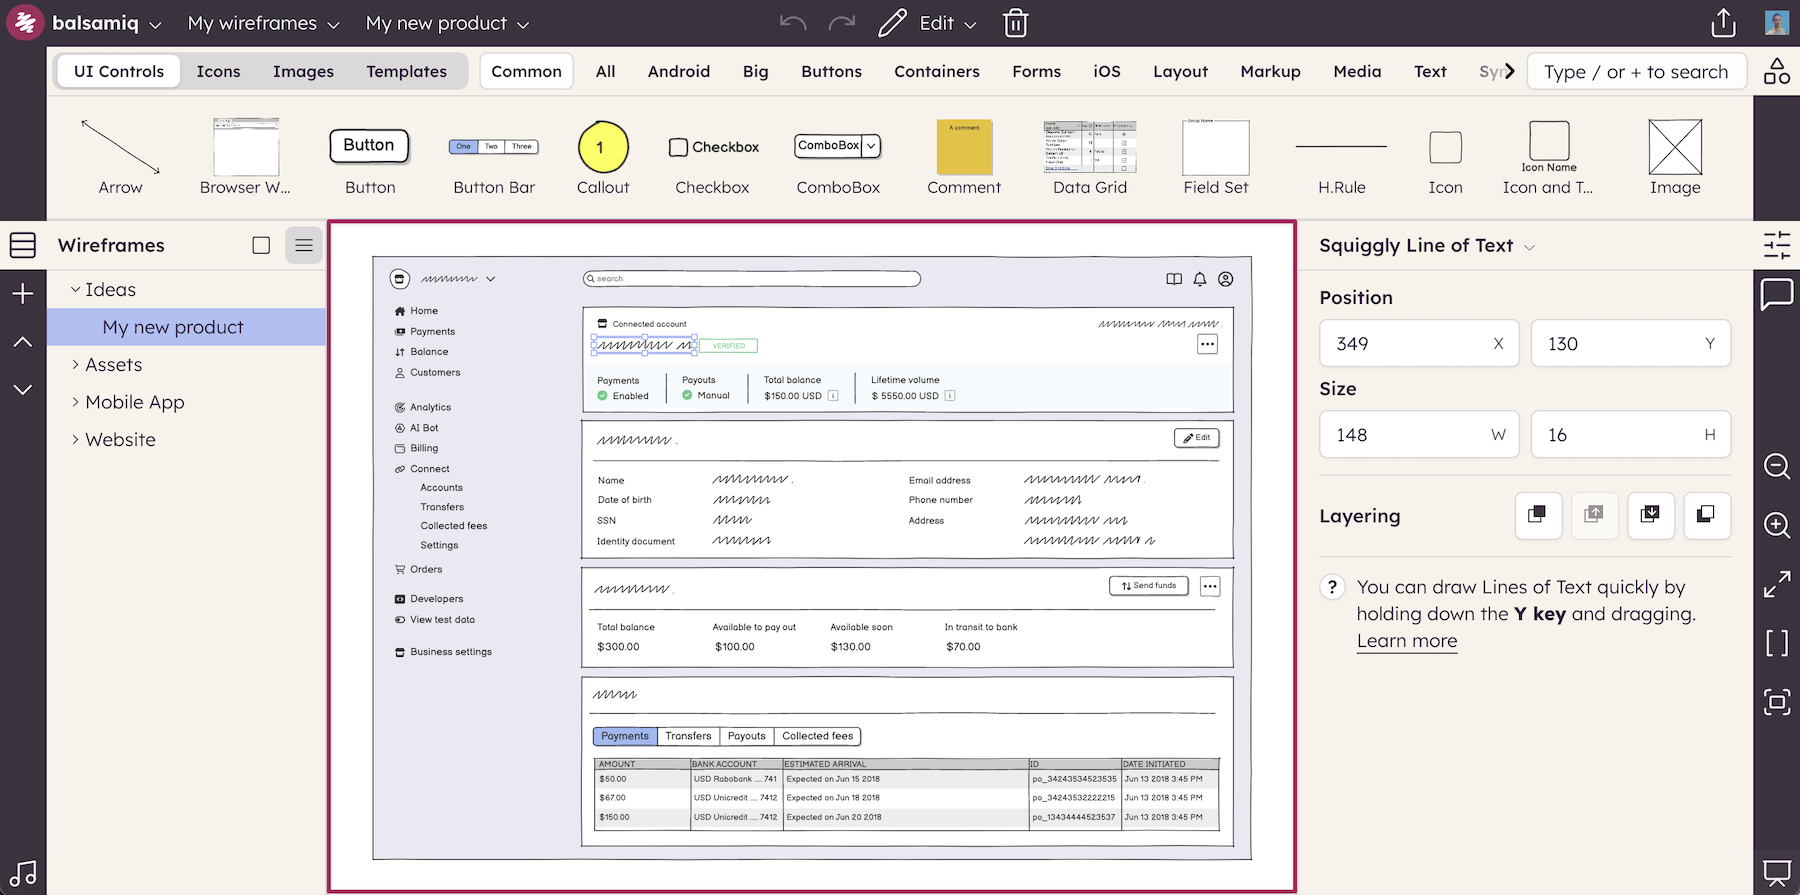Toggle the properties inspector panel icon

[x=1776, y=245]
